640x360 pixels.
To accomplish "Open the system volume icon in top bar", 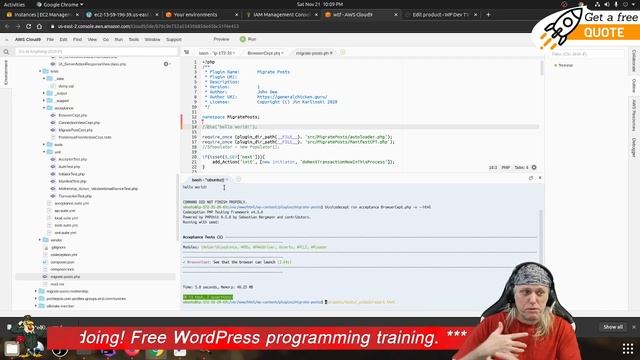I will coord(607,4).
